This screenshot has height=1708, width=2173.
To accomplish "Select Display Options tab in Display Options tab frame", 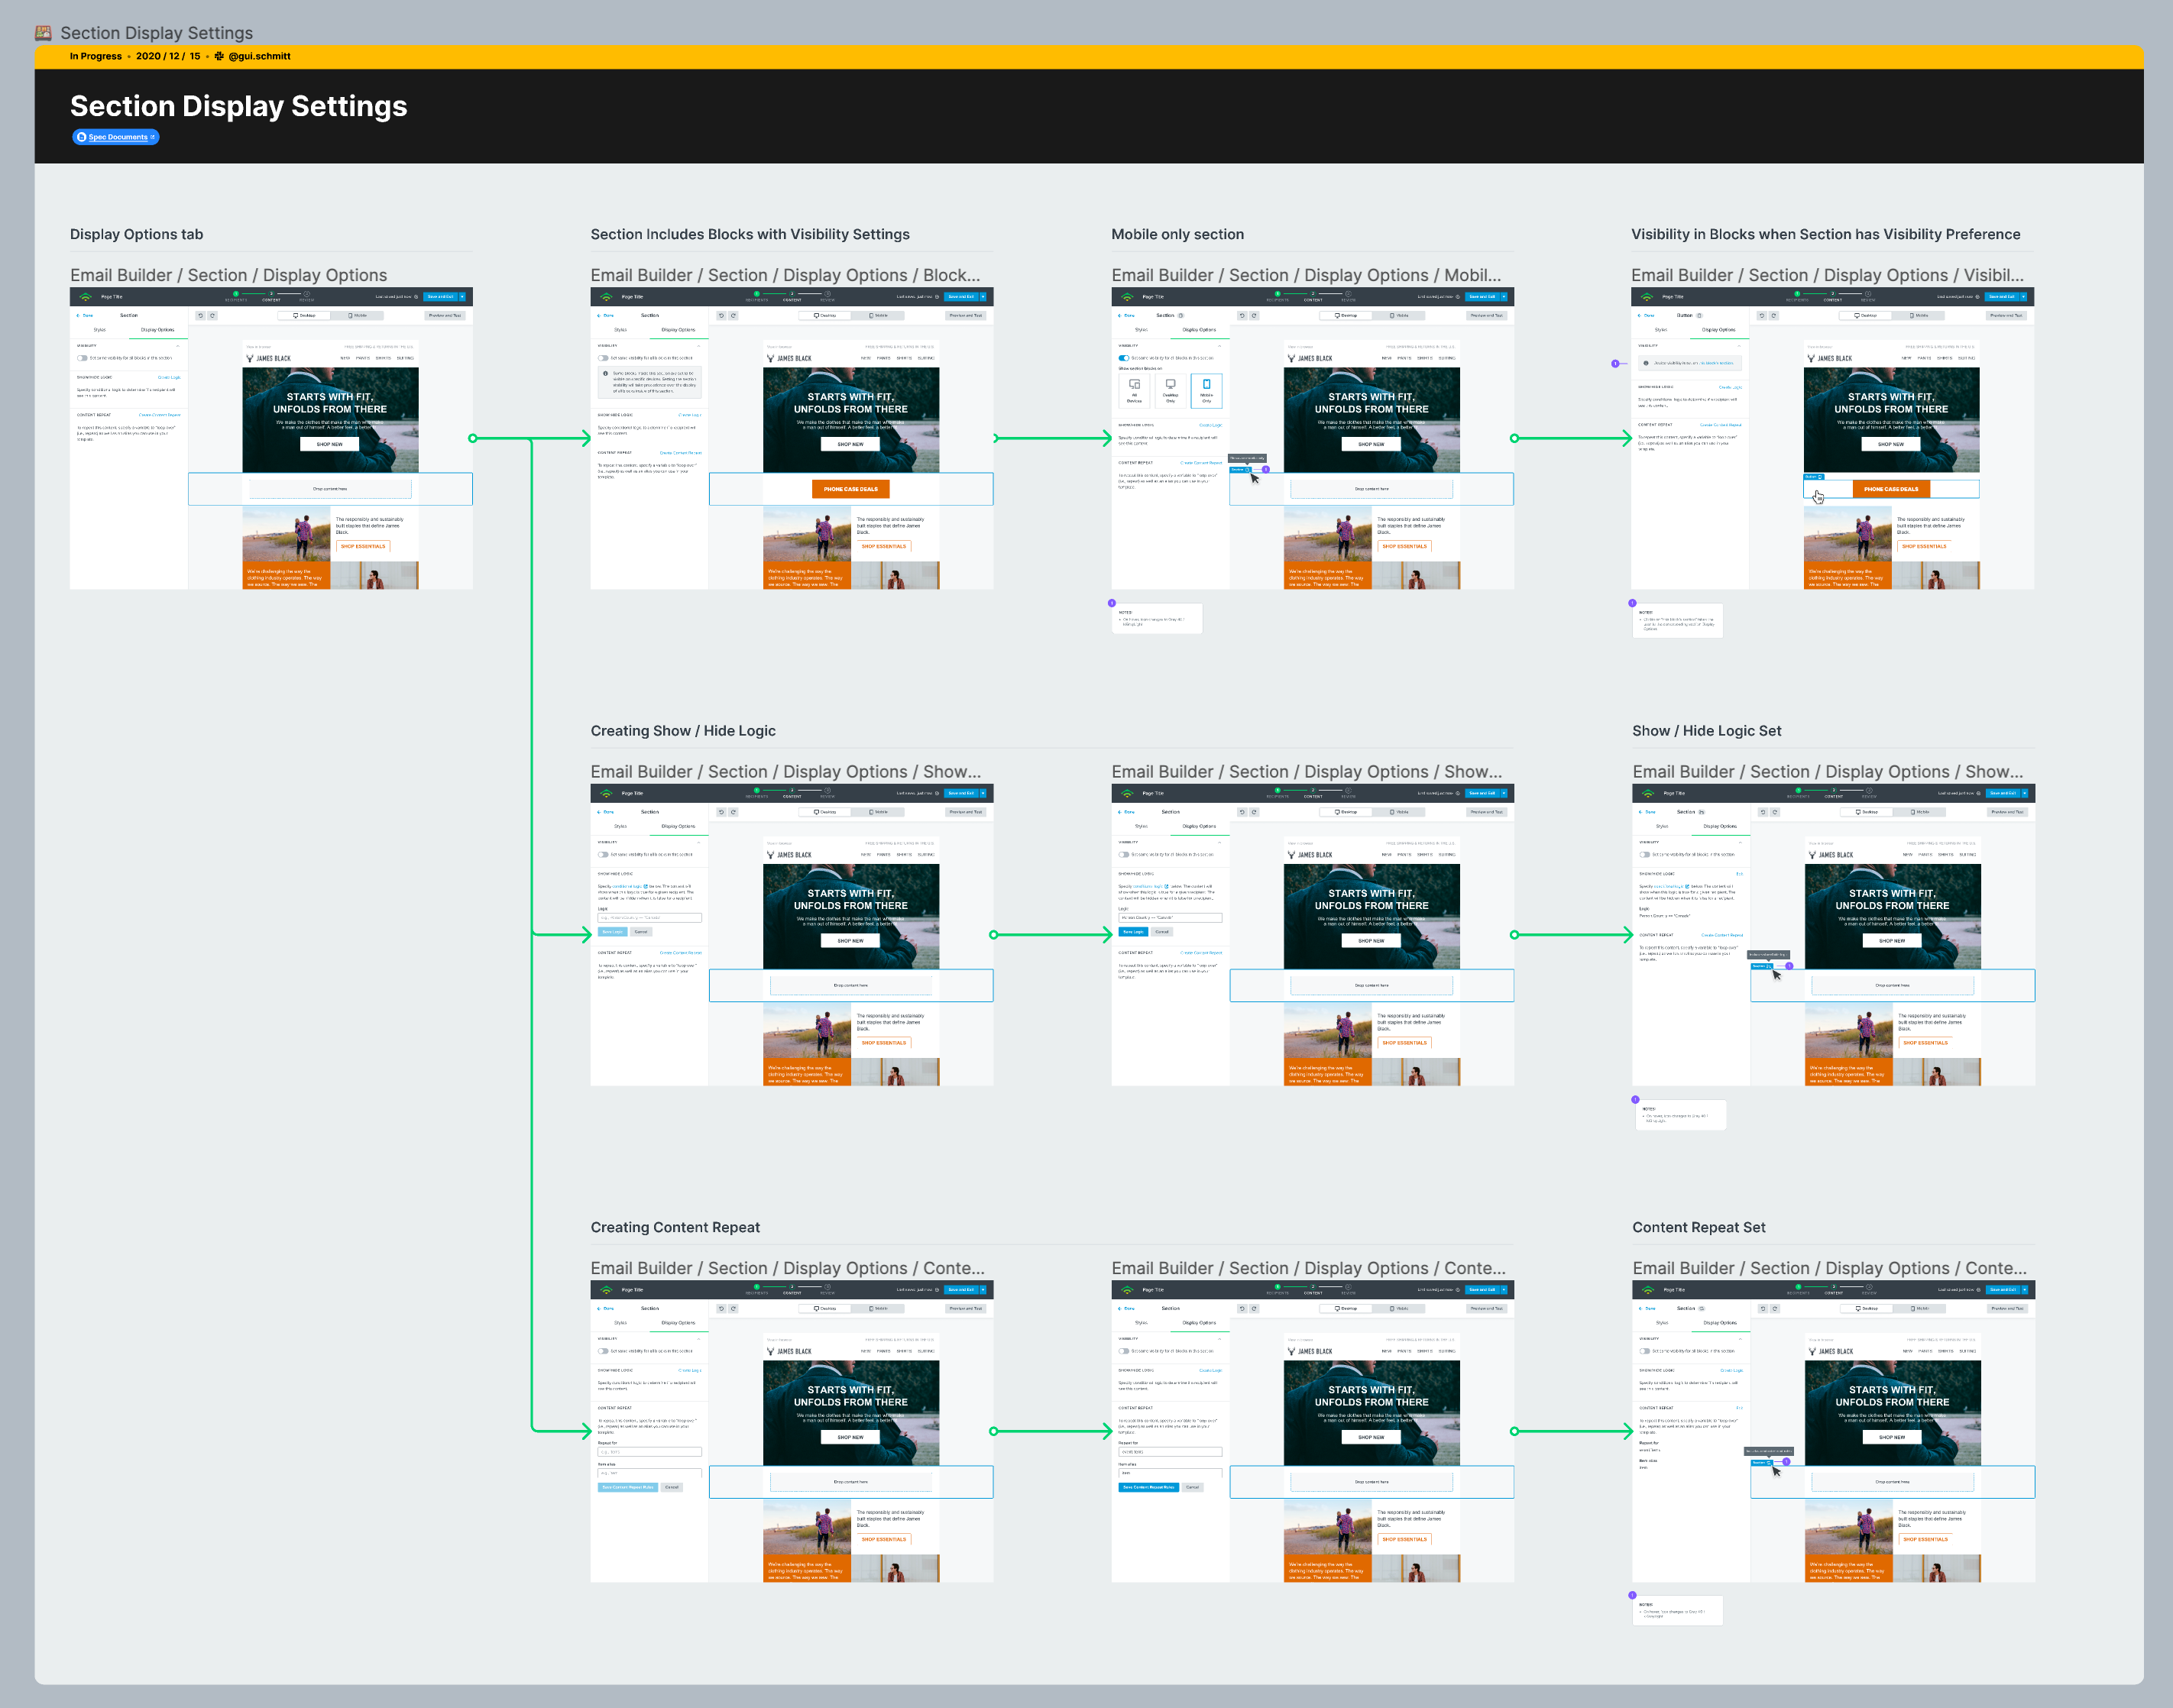I will [x=157, y=329].
